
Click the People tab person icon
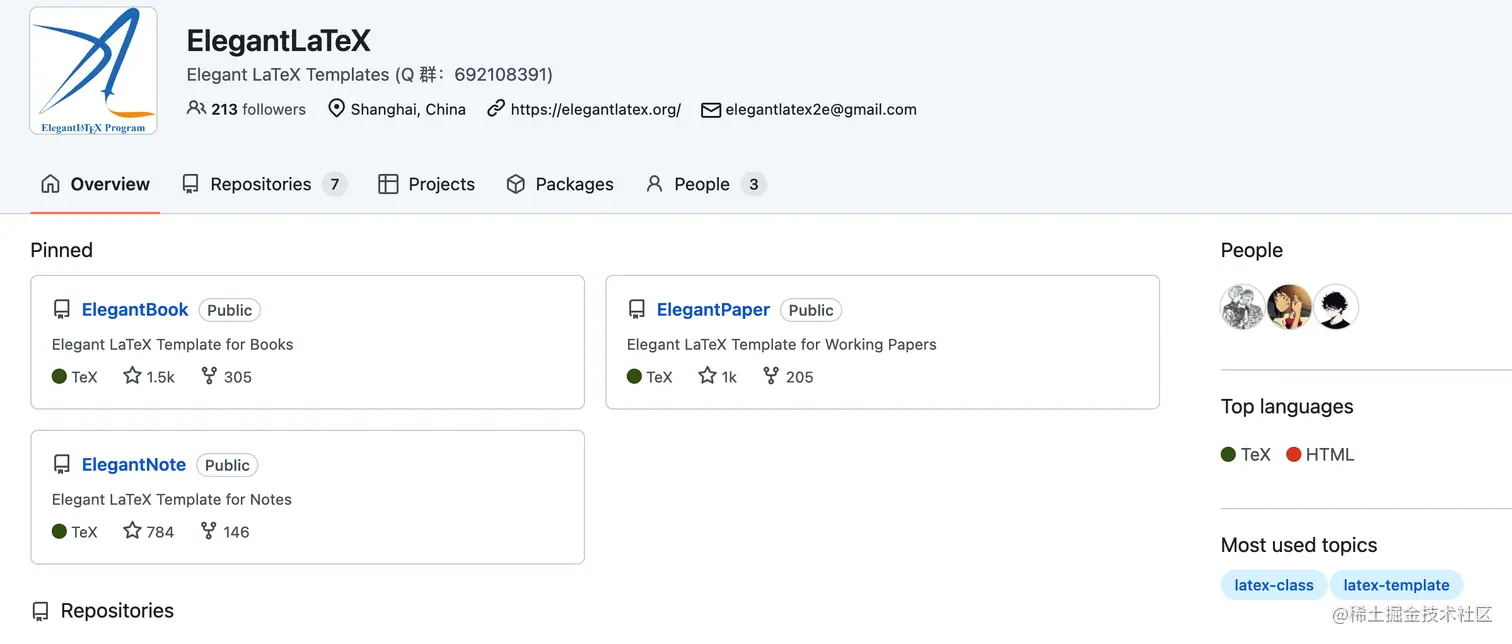pos(654,184)
